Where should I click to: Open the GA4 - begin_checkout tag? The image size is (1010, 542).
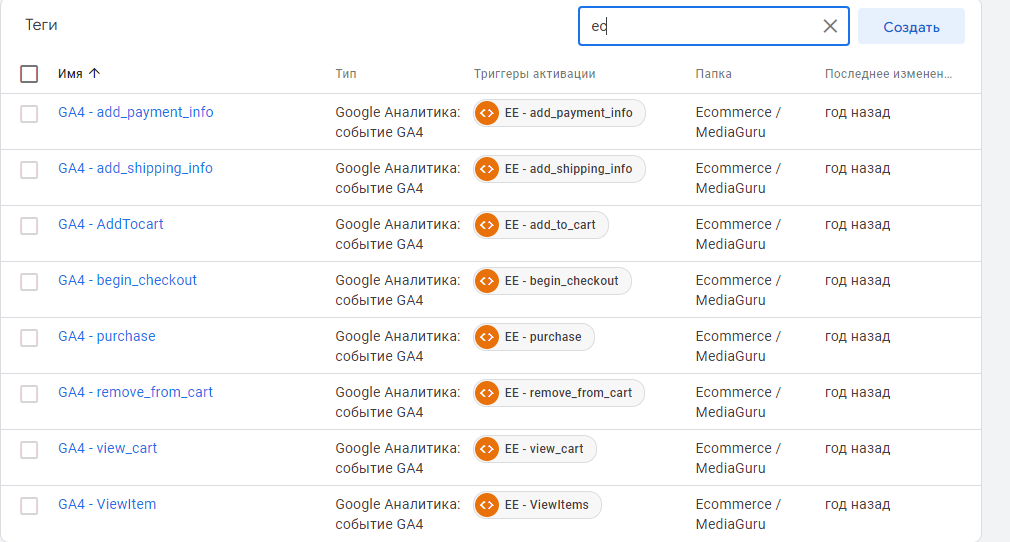coord(128,280)
